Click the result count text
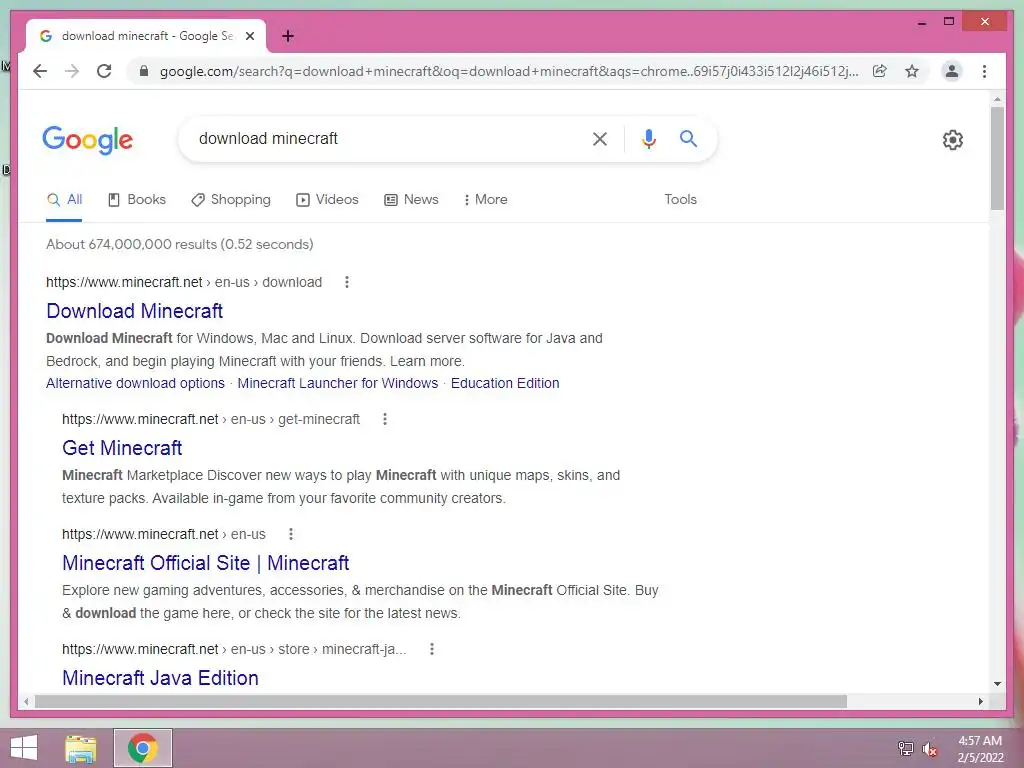Viewport: 1024px width, 768px height. tap(180, 244)
